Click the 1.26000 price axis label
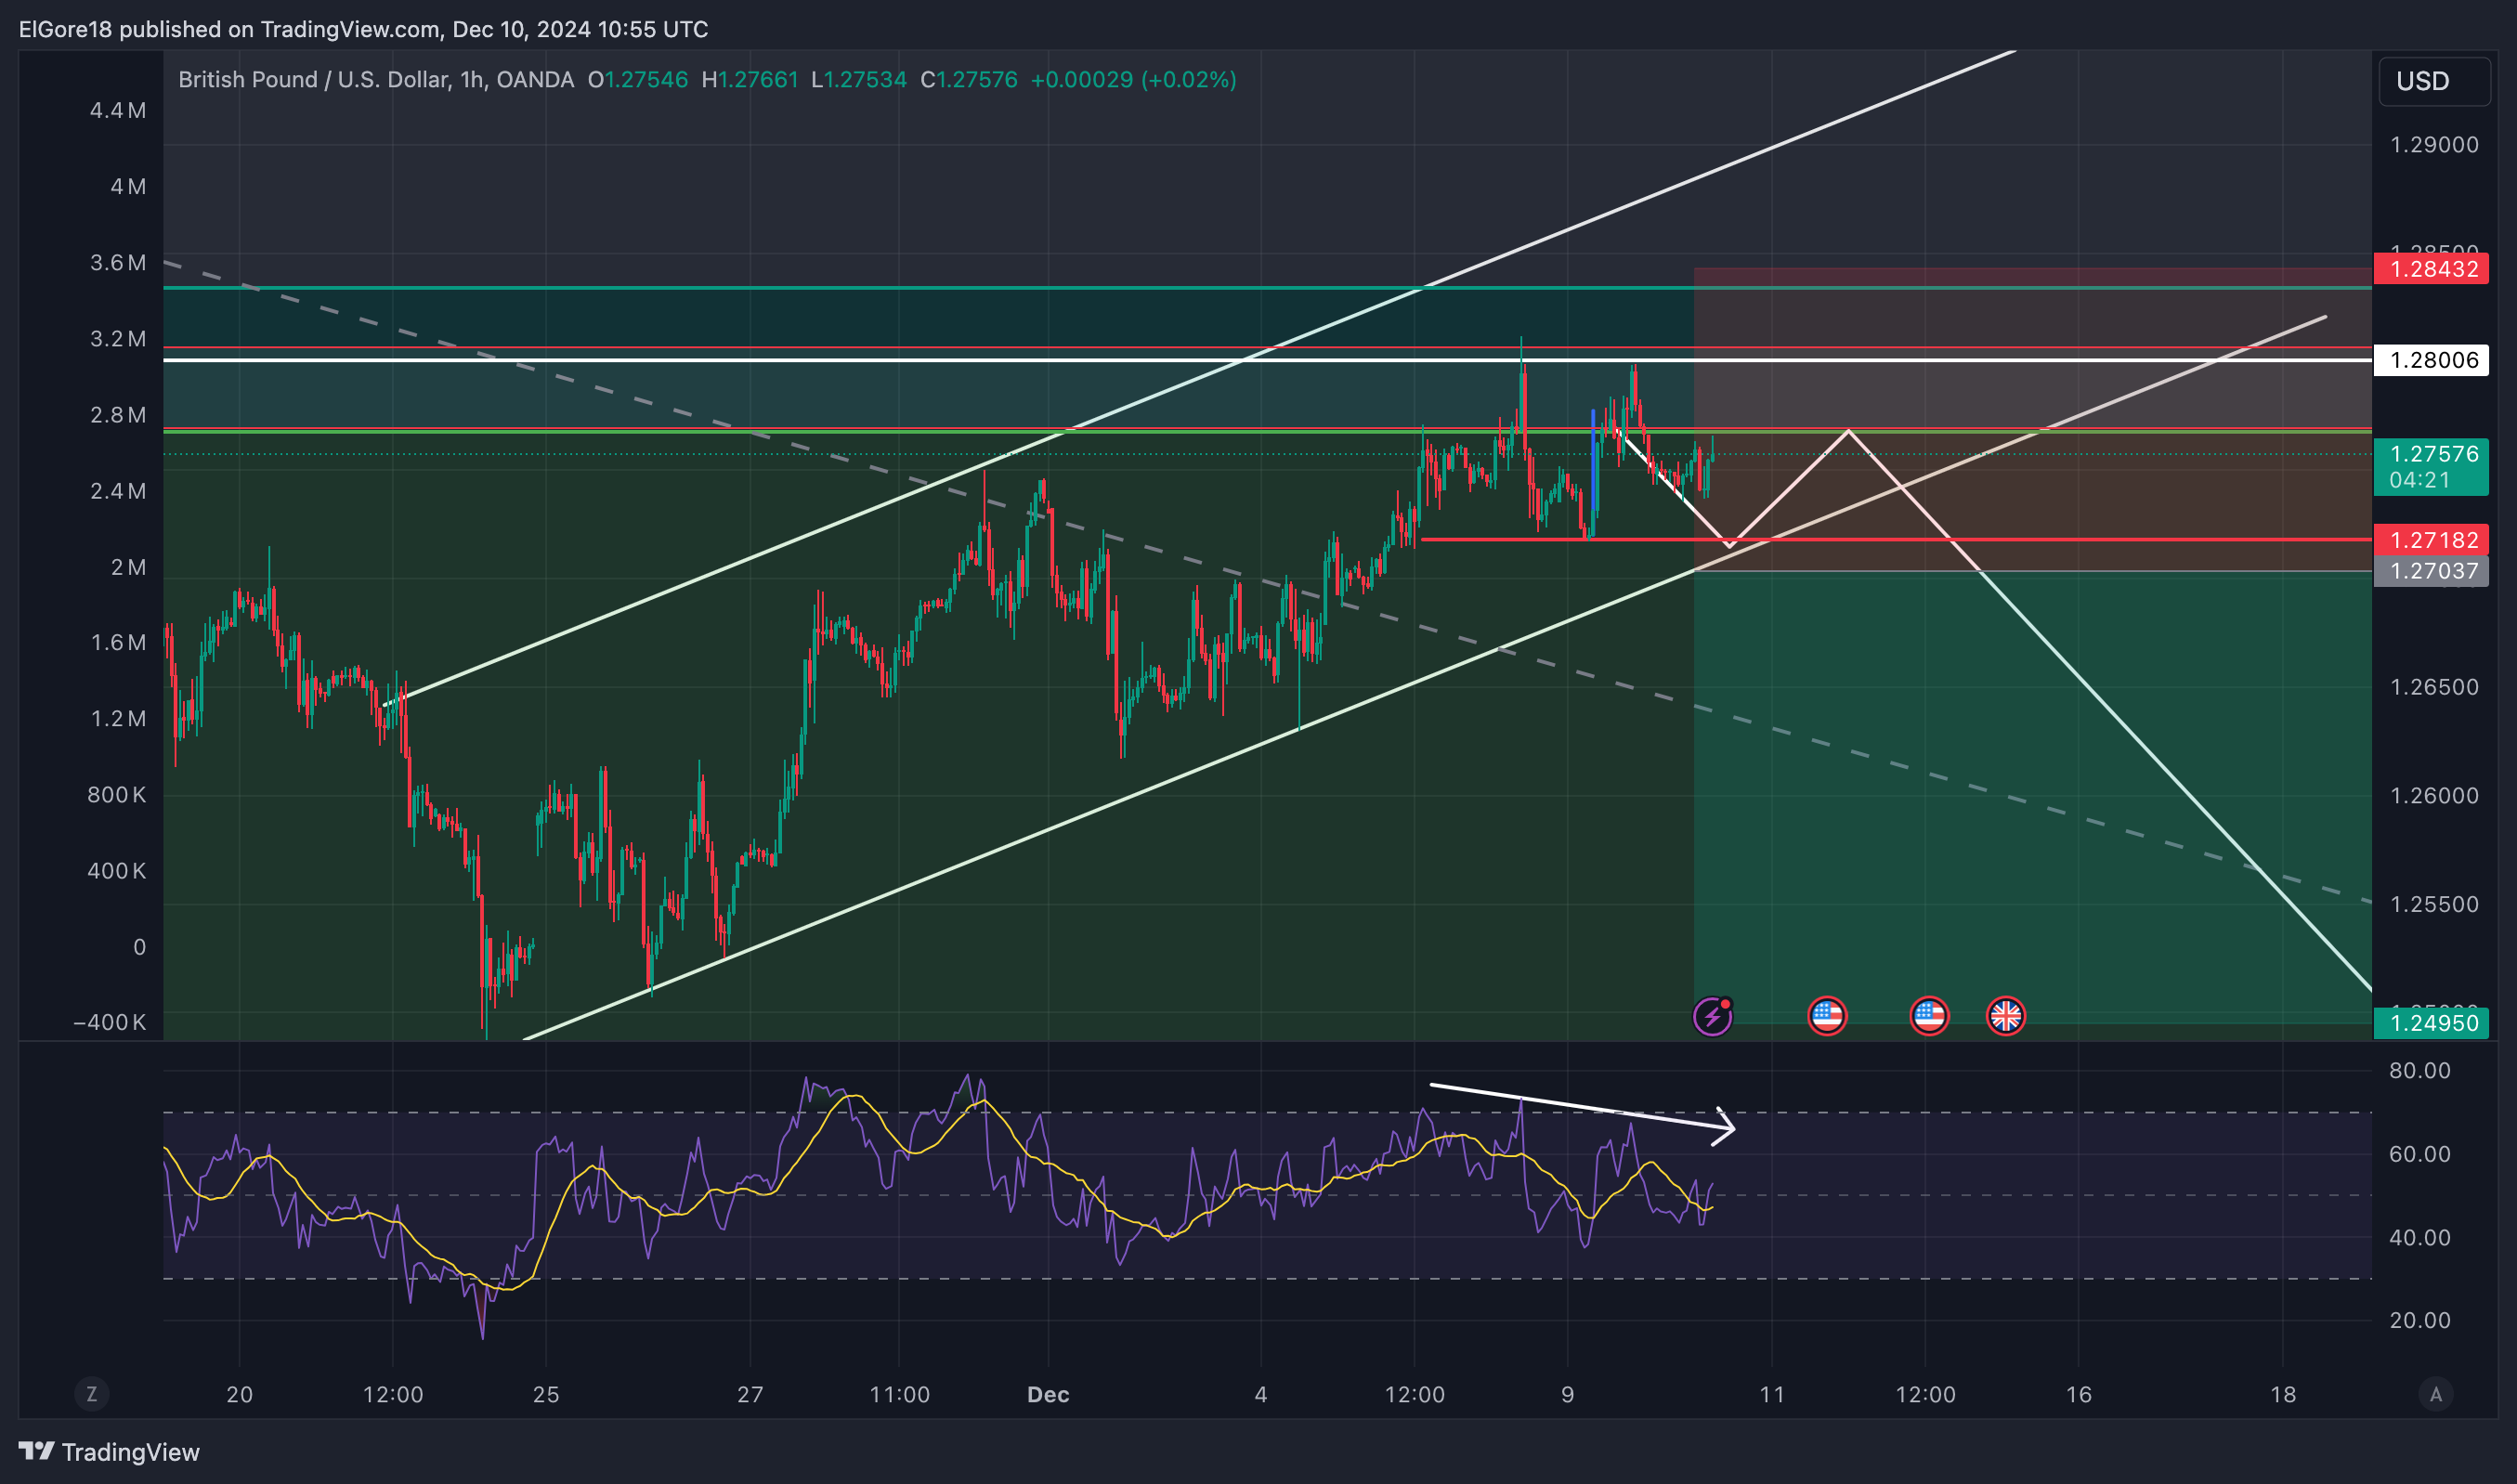Viewport: 2517px width, 1484px height. click(x=2434, y=796)
